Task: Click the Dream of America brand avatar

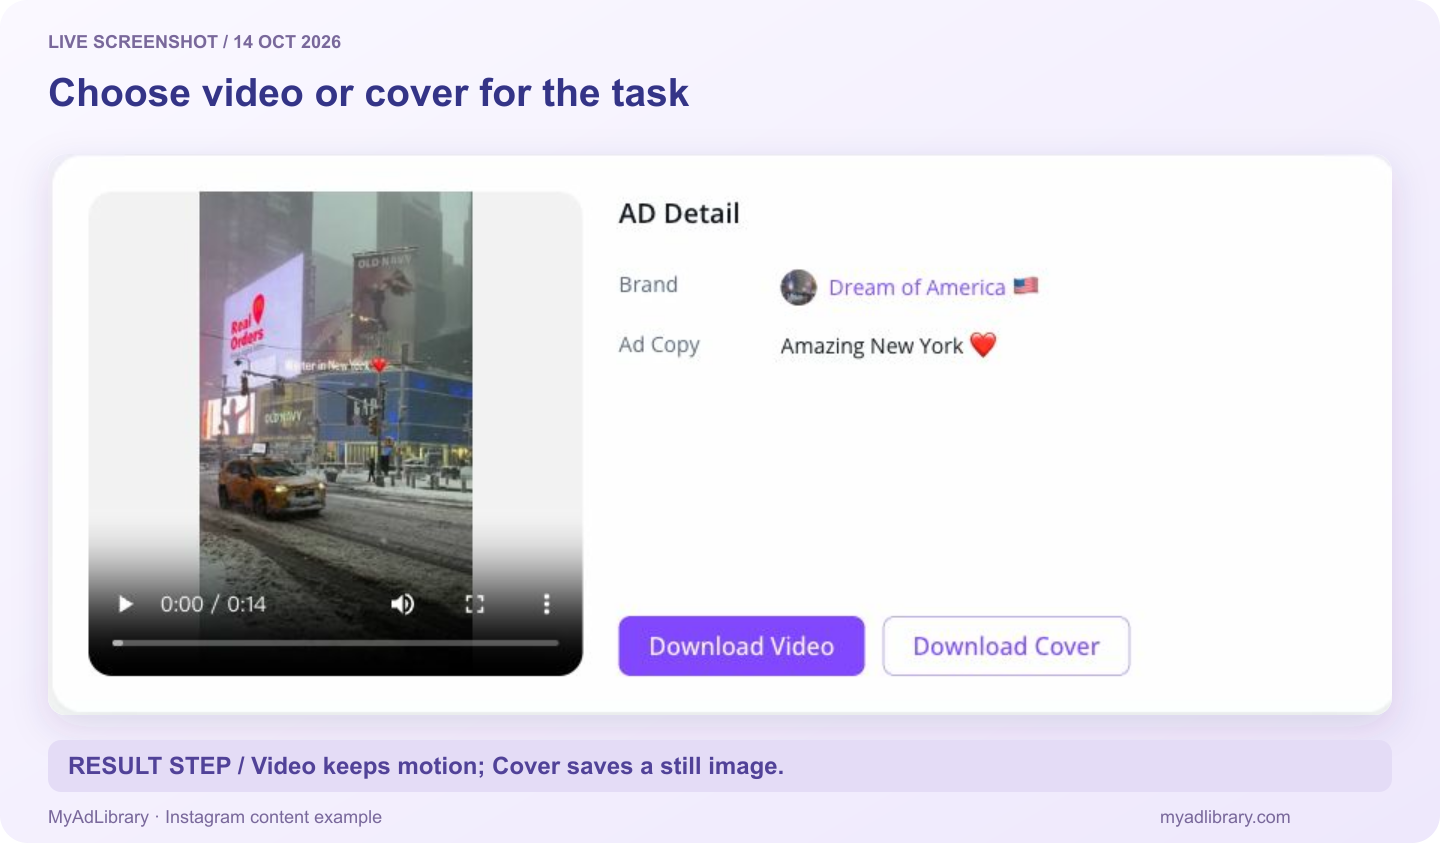Action: pos(798,287)
